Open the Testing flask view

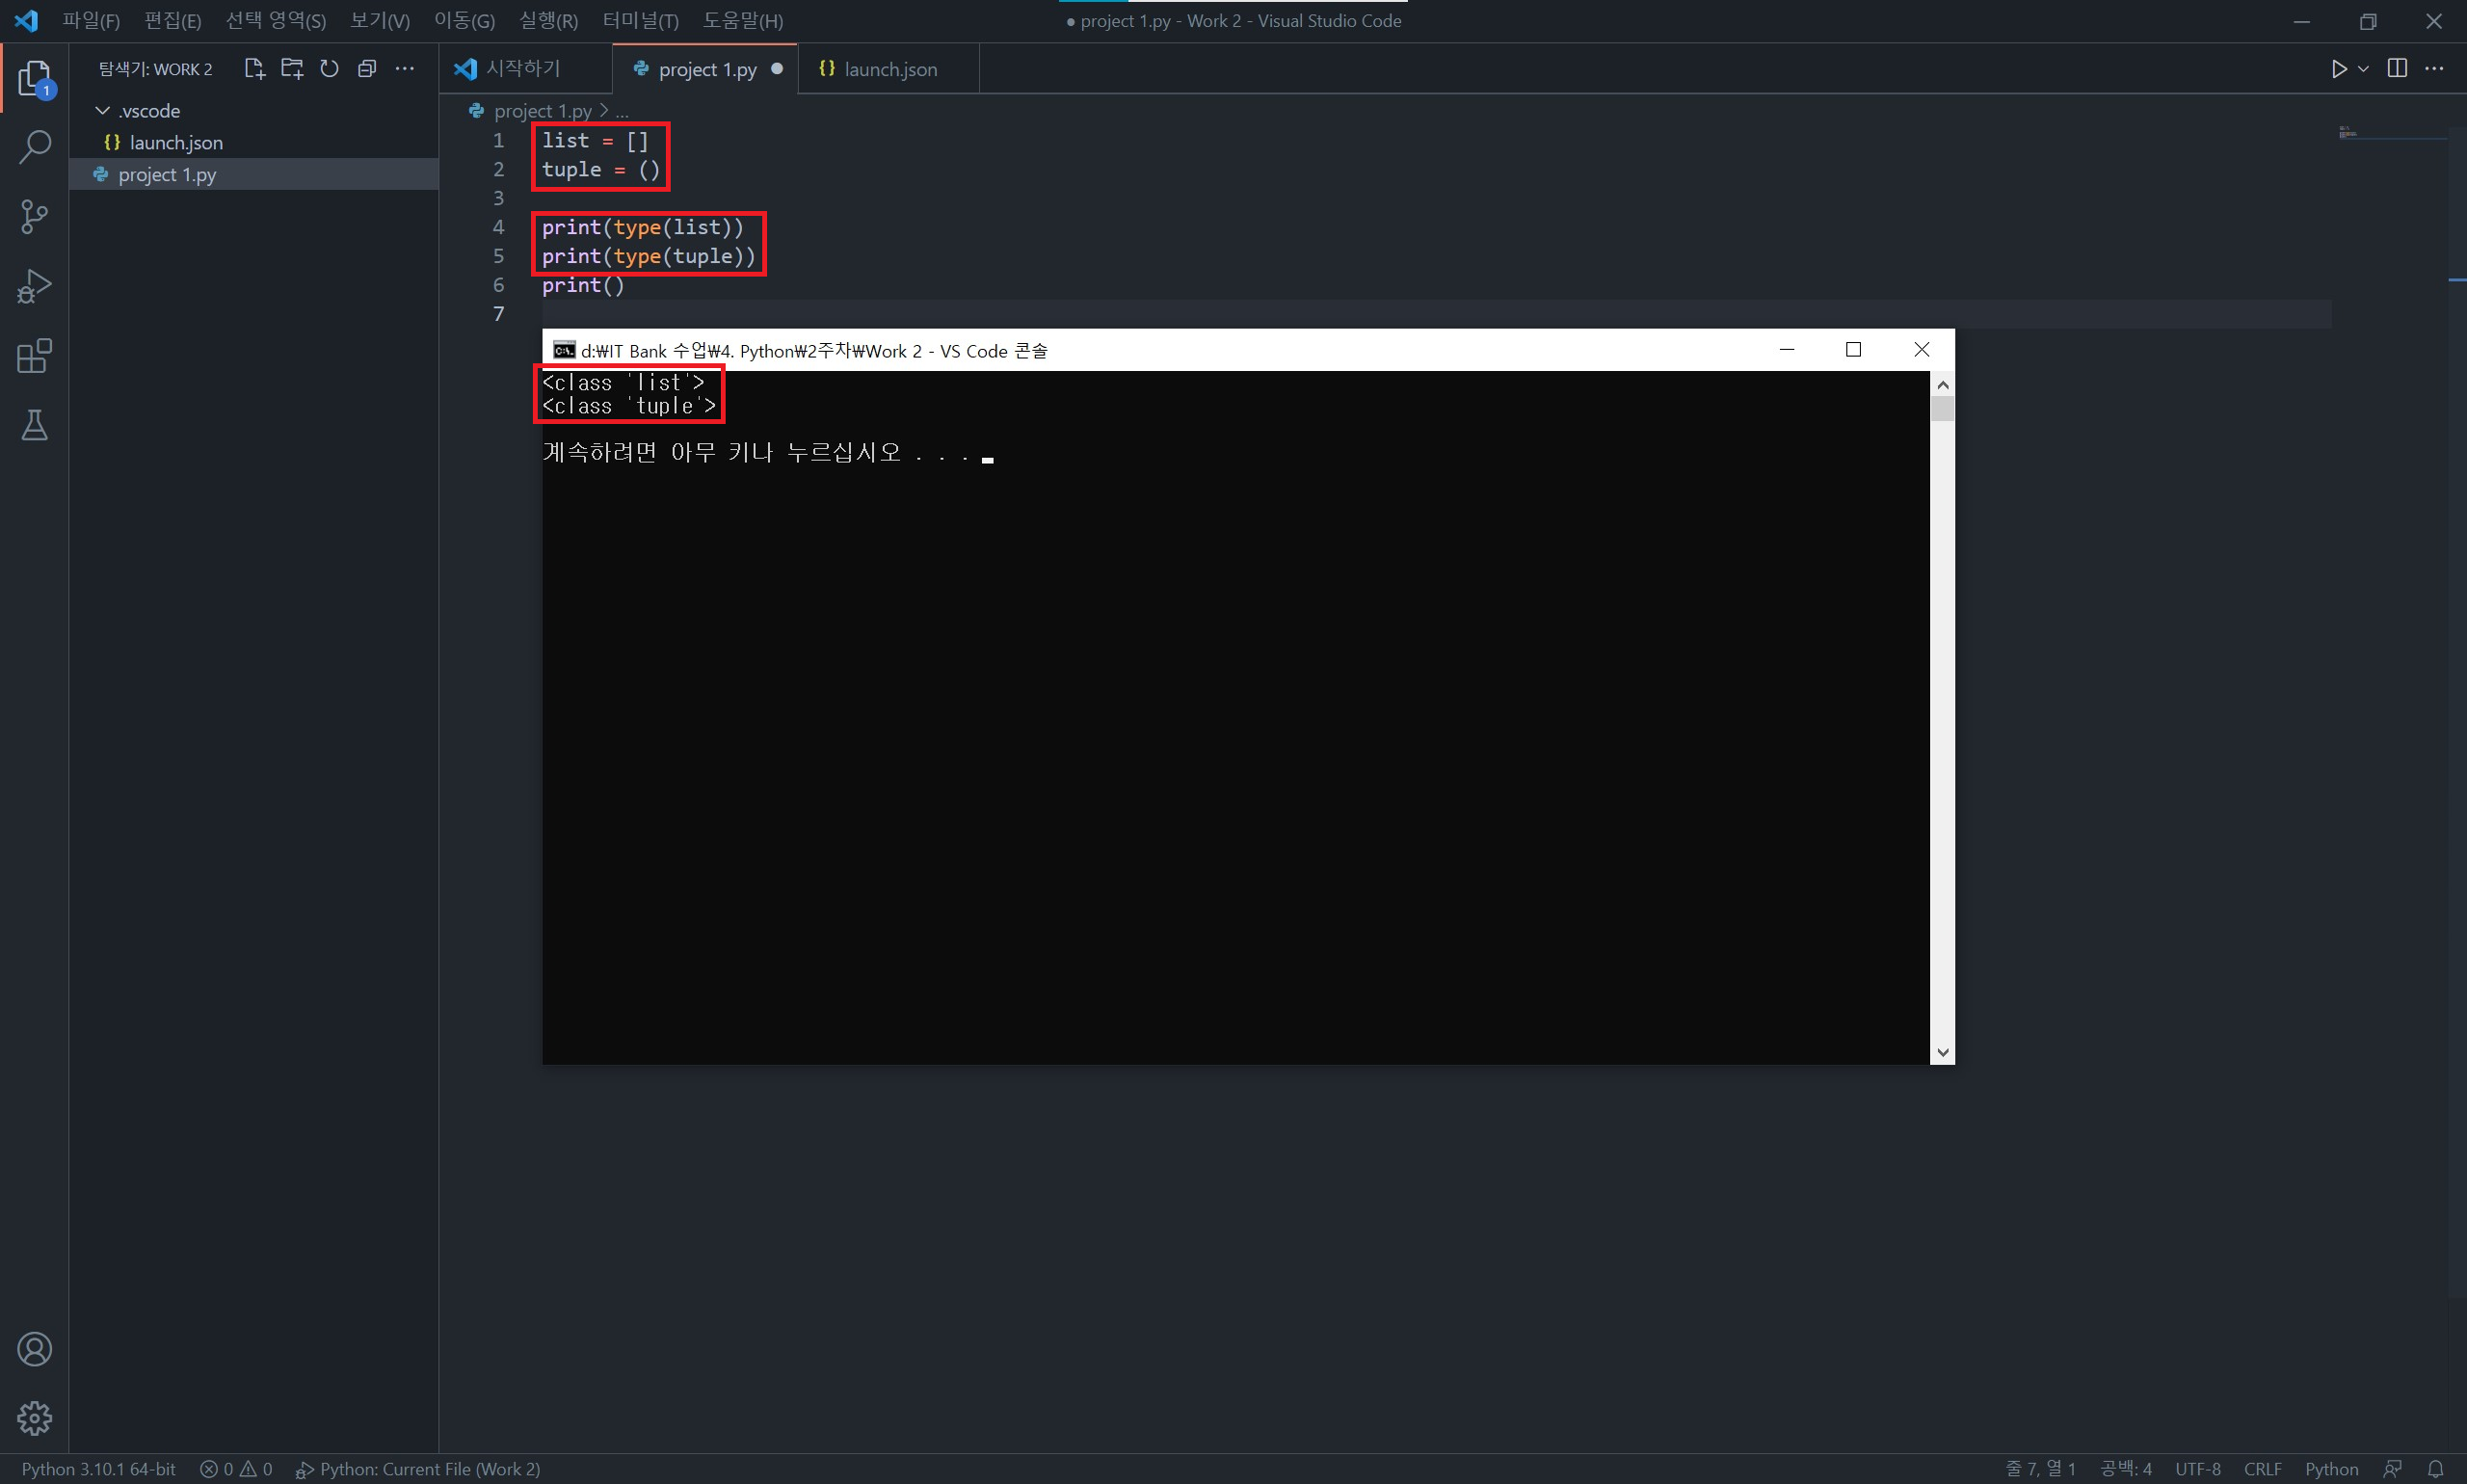coord(35,426)
